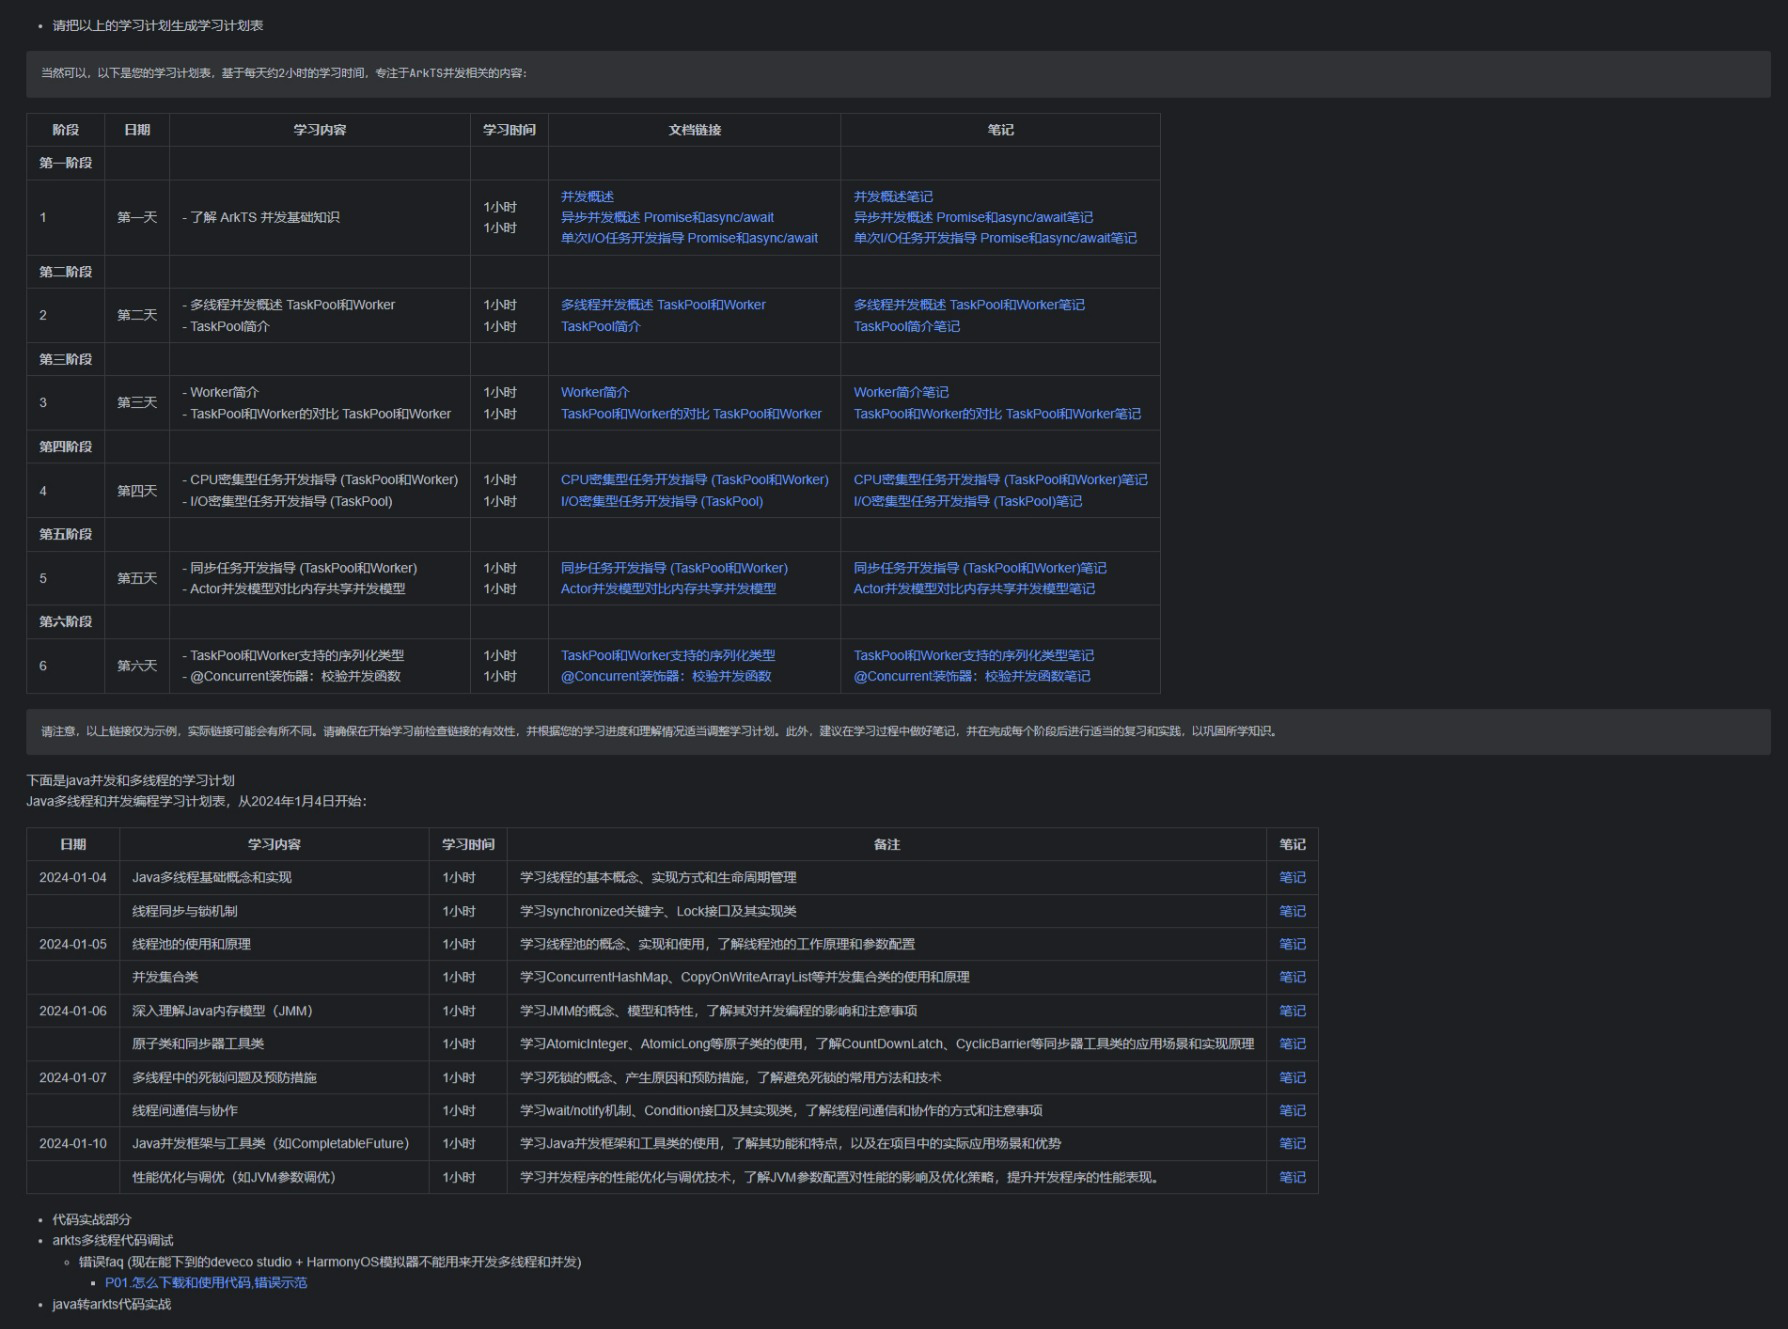
Task: Open TaskPool和Worker支持的序列化类型笔记 link
Action: pyautogui.click(x=974, y=656)
